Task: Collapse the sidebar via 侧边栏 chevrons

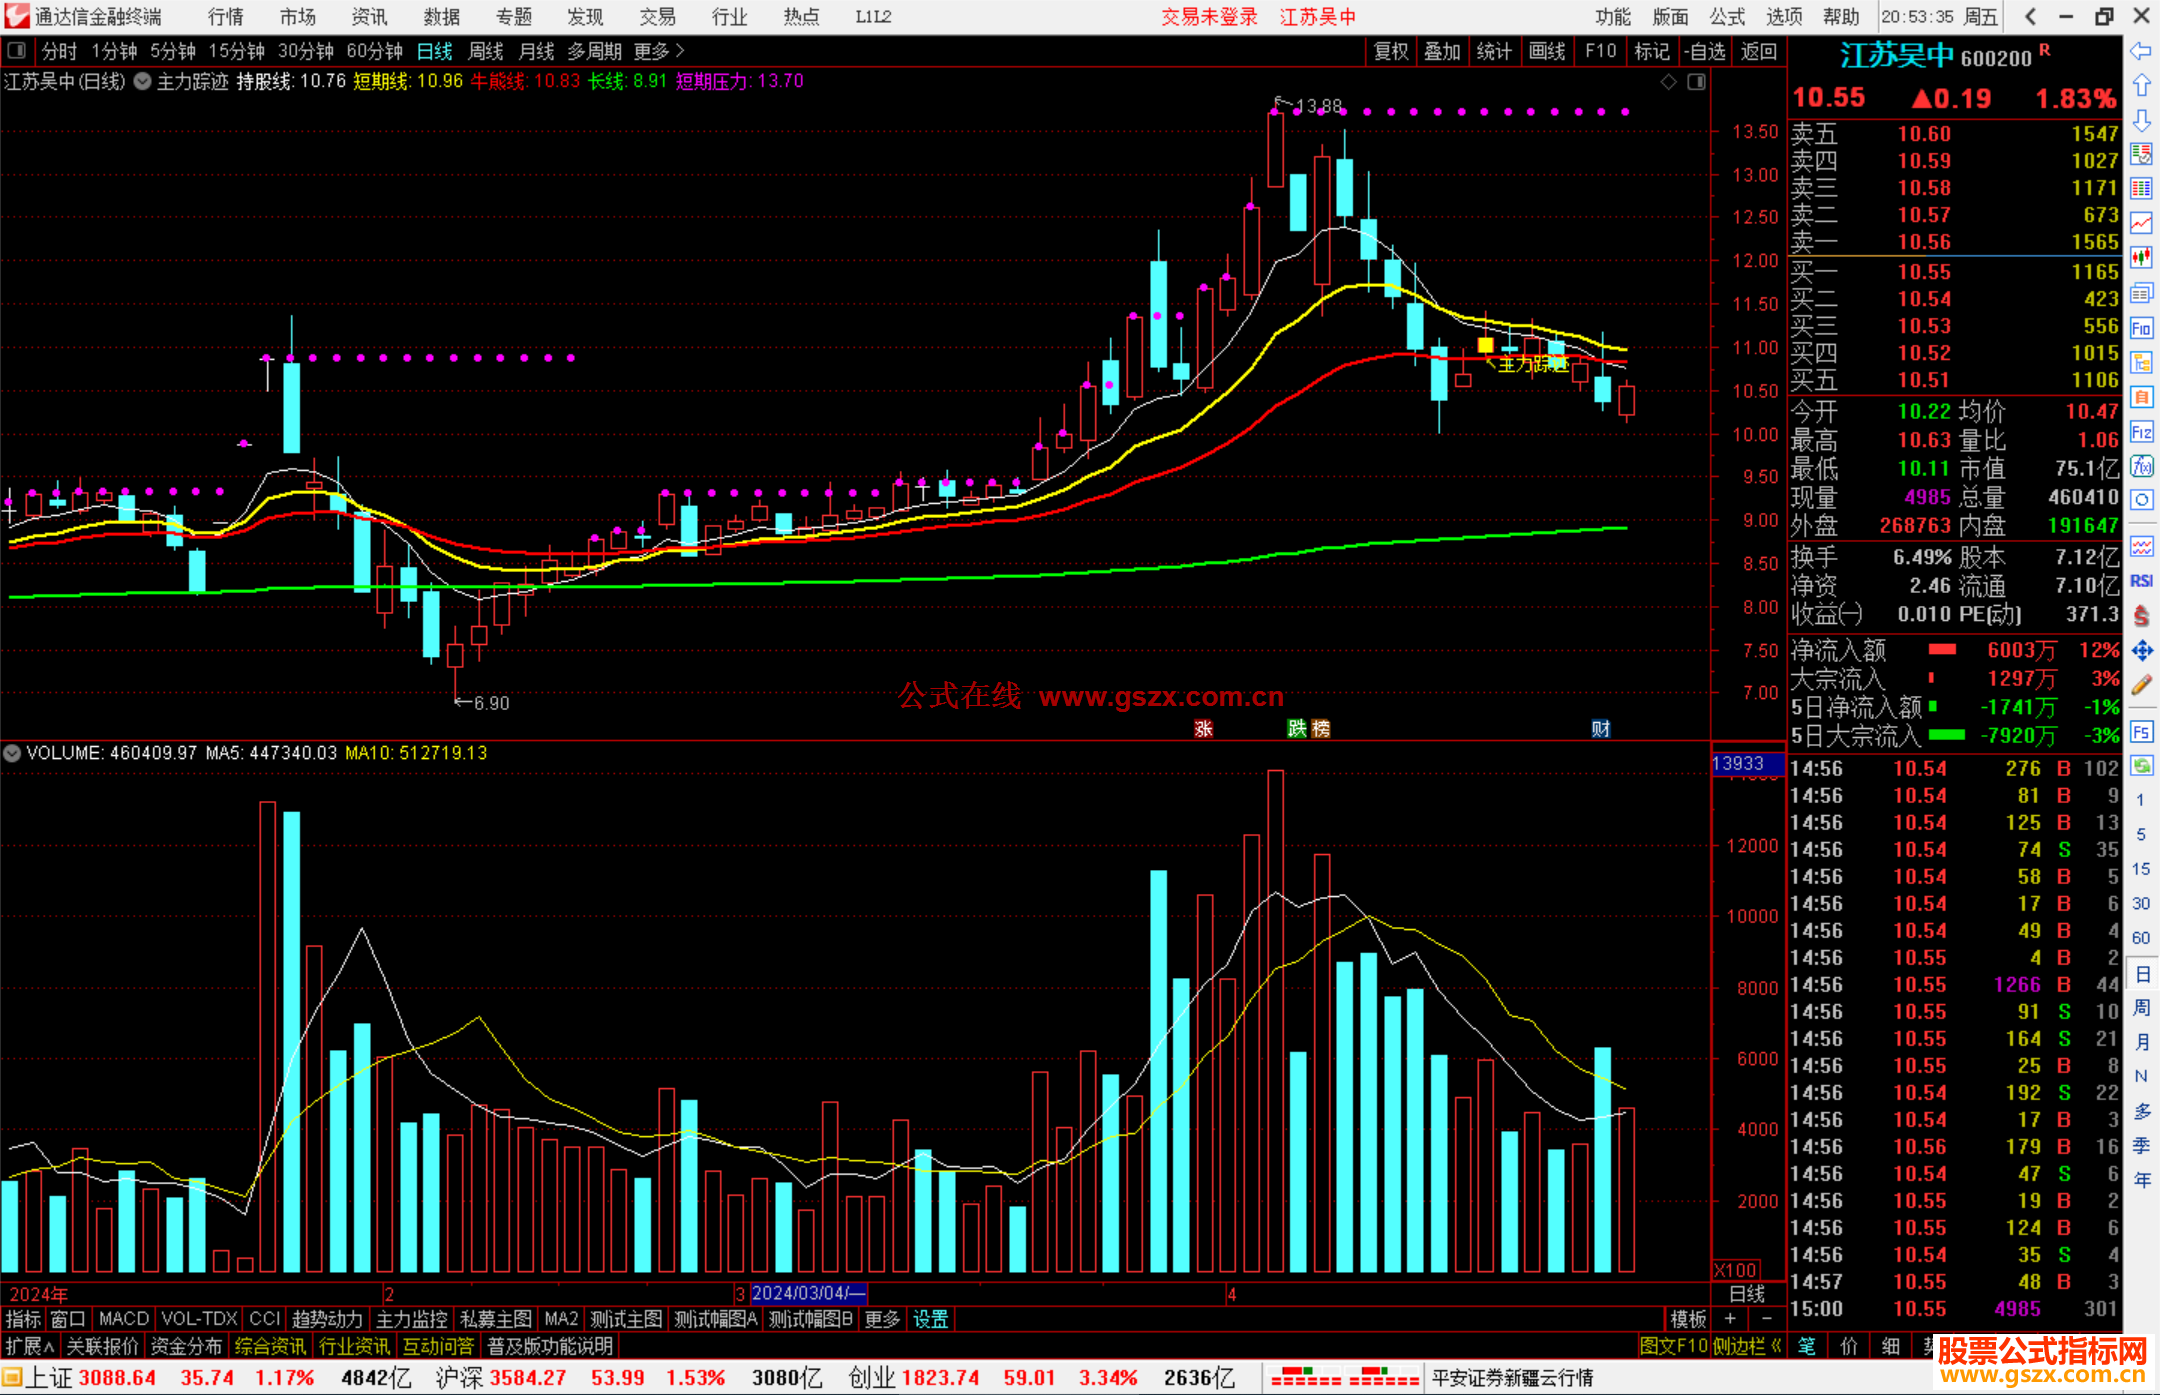Action: [x=1777, y=1346]
